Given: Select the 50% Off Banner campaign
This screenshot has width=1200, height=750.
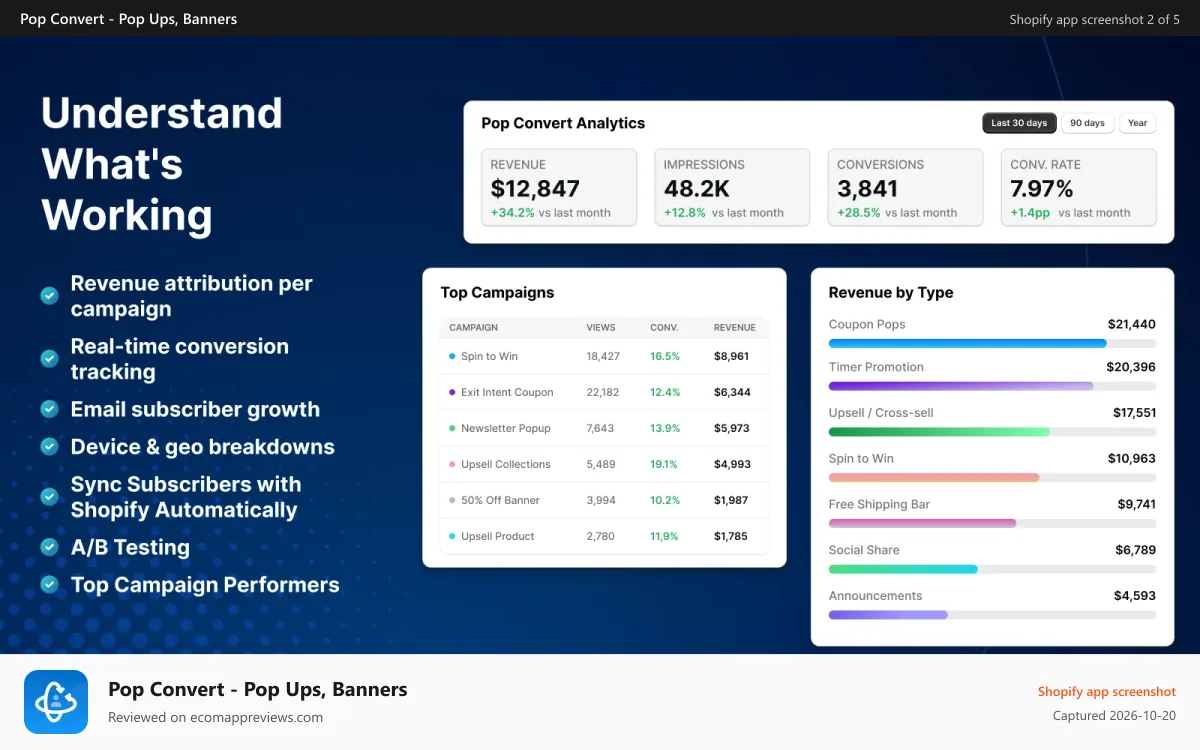Looking at the screenshot, I should (604, 500).
